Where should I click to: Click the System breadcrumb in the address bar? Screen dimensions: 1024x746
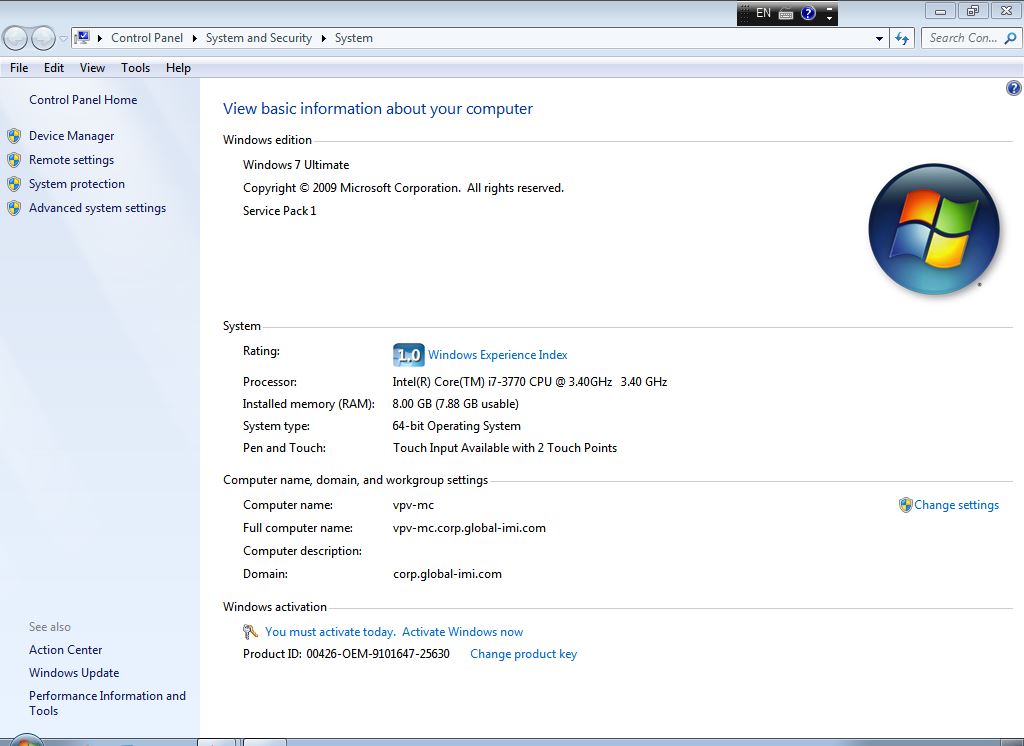[x=353, y=38]
